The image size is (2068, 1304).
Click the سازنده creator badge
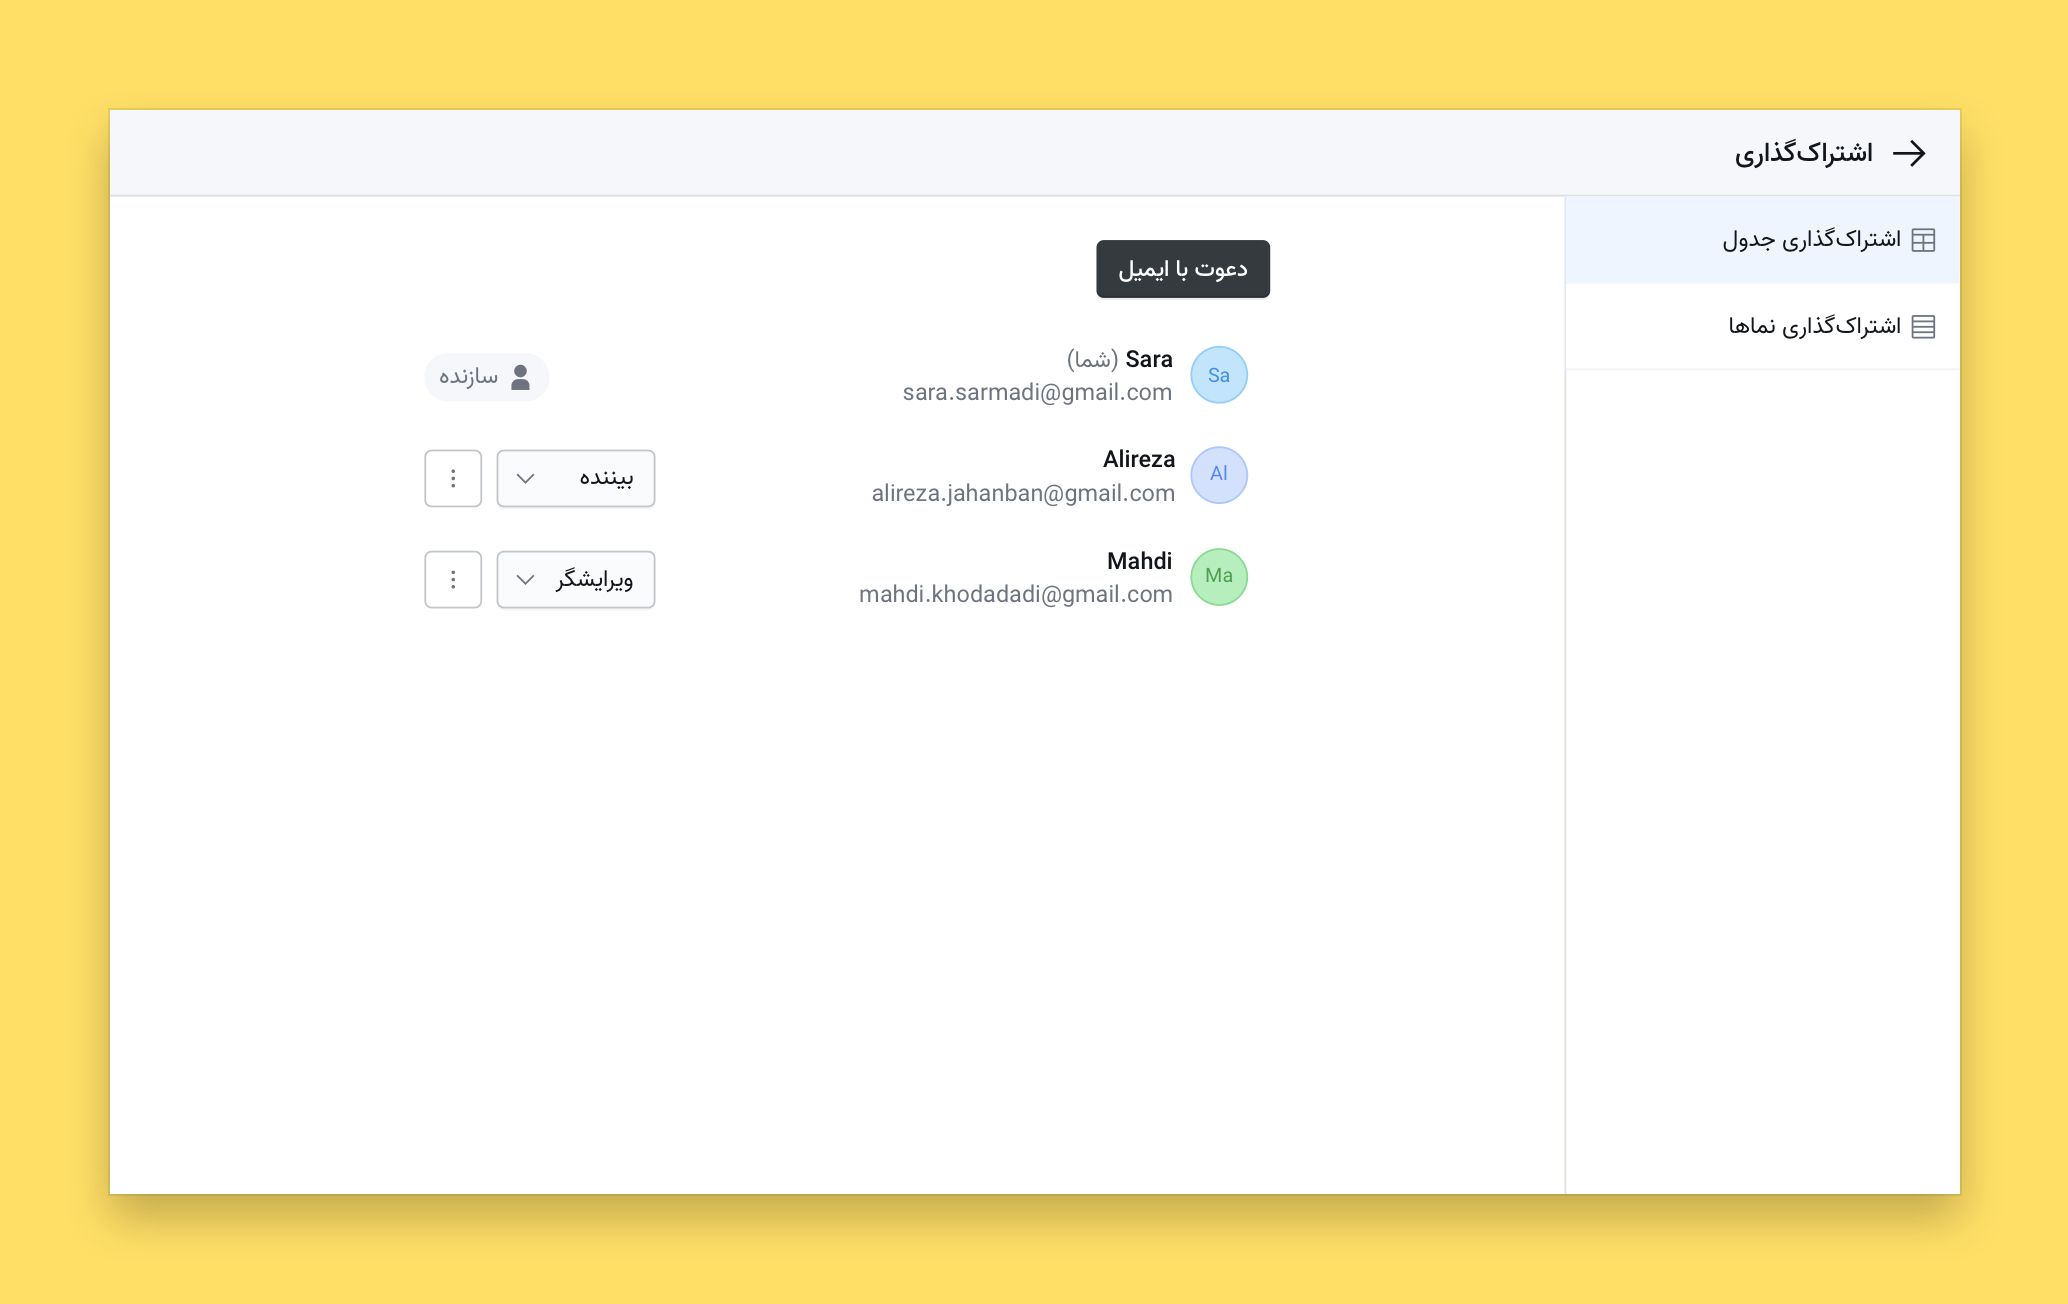487,377
